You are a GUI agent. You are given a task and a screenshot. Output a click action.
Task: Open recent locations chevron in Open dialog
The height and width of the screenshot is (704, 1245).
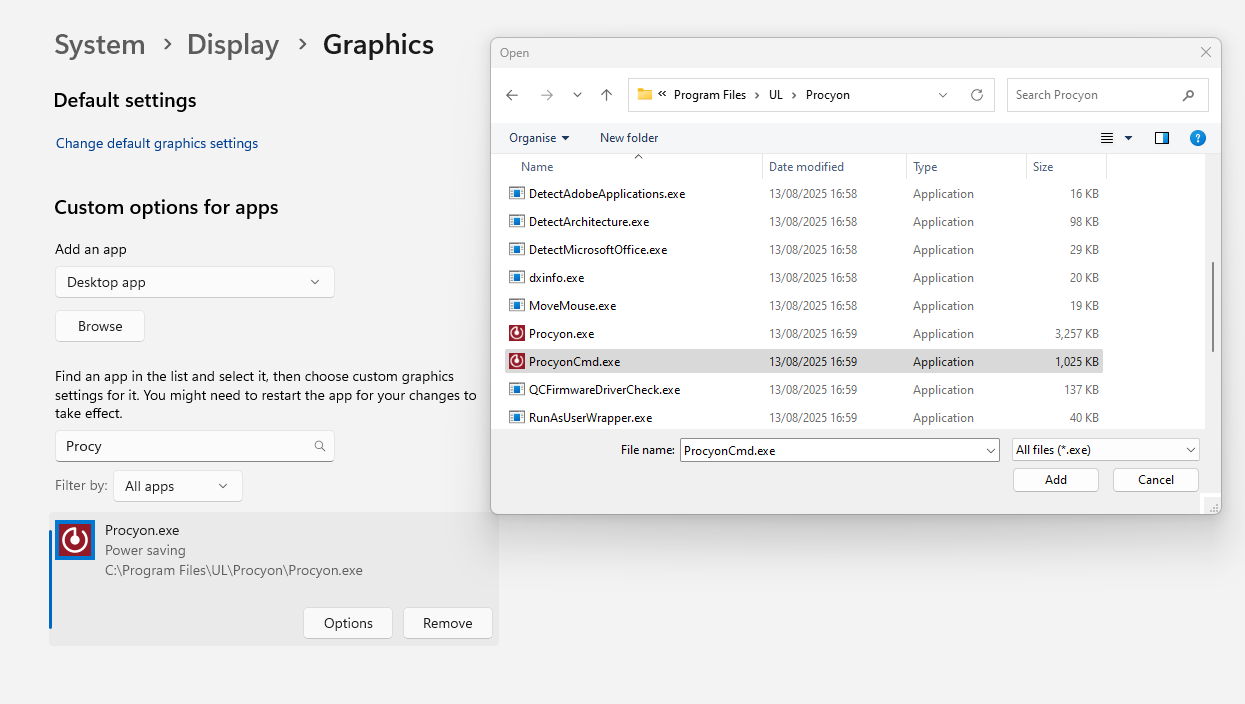point(577,95)
